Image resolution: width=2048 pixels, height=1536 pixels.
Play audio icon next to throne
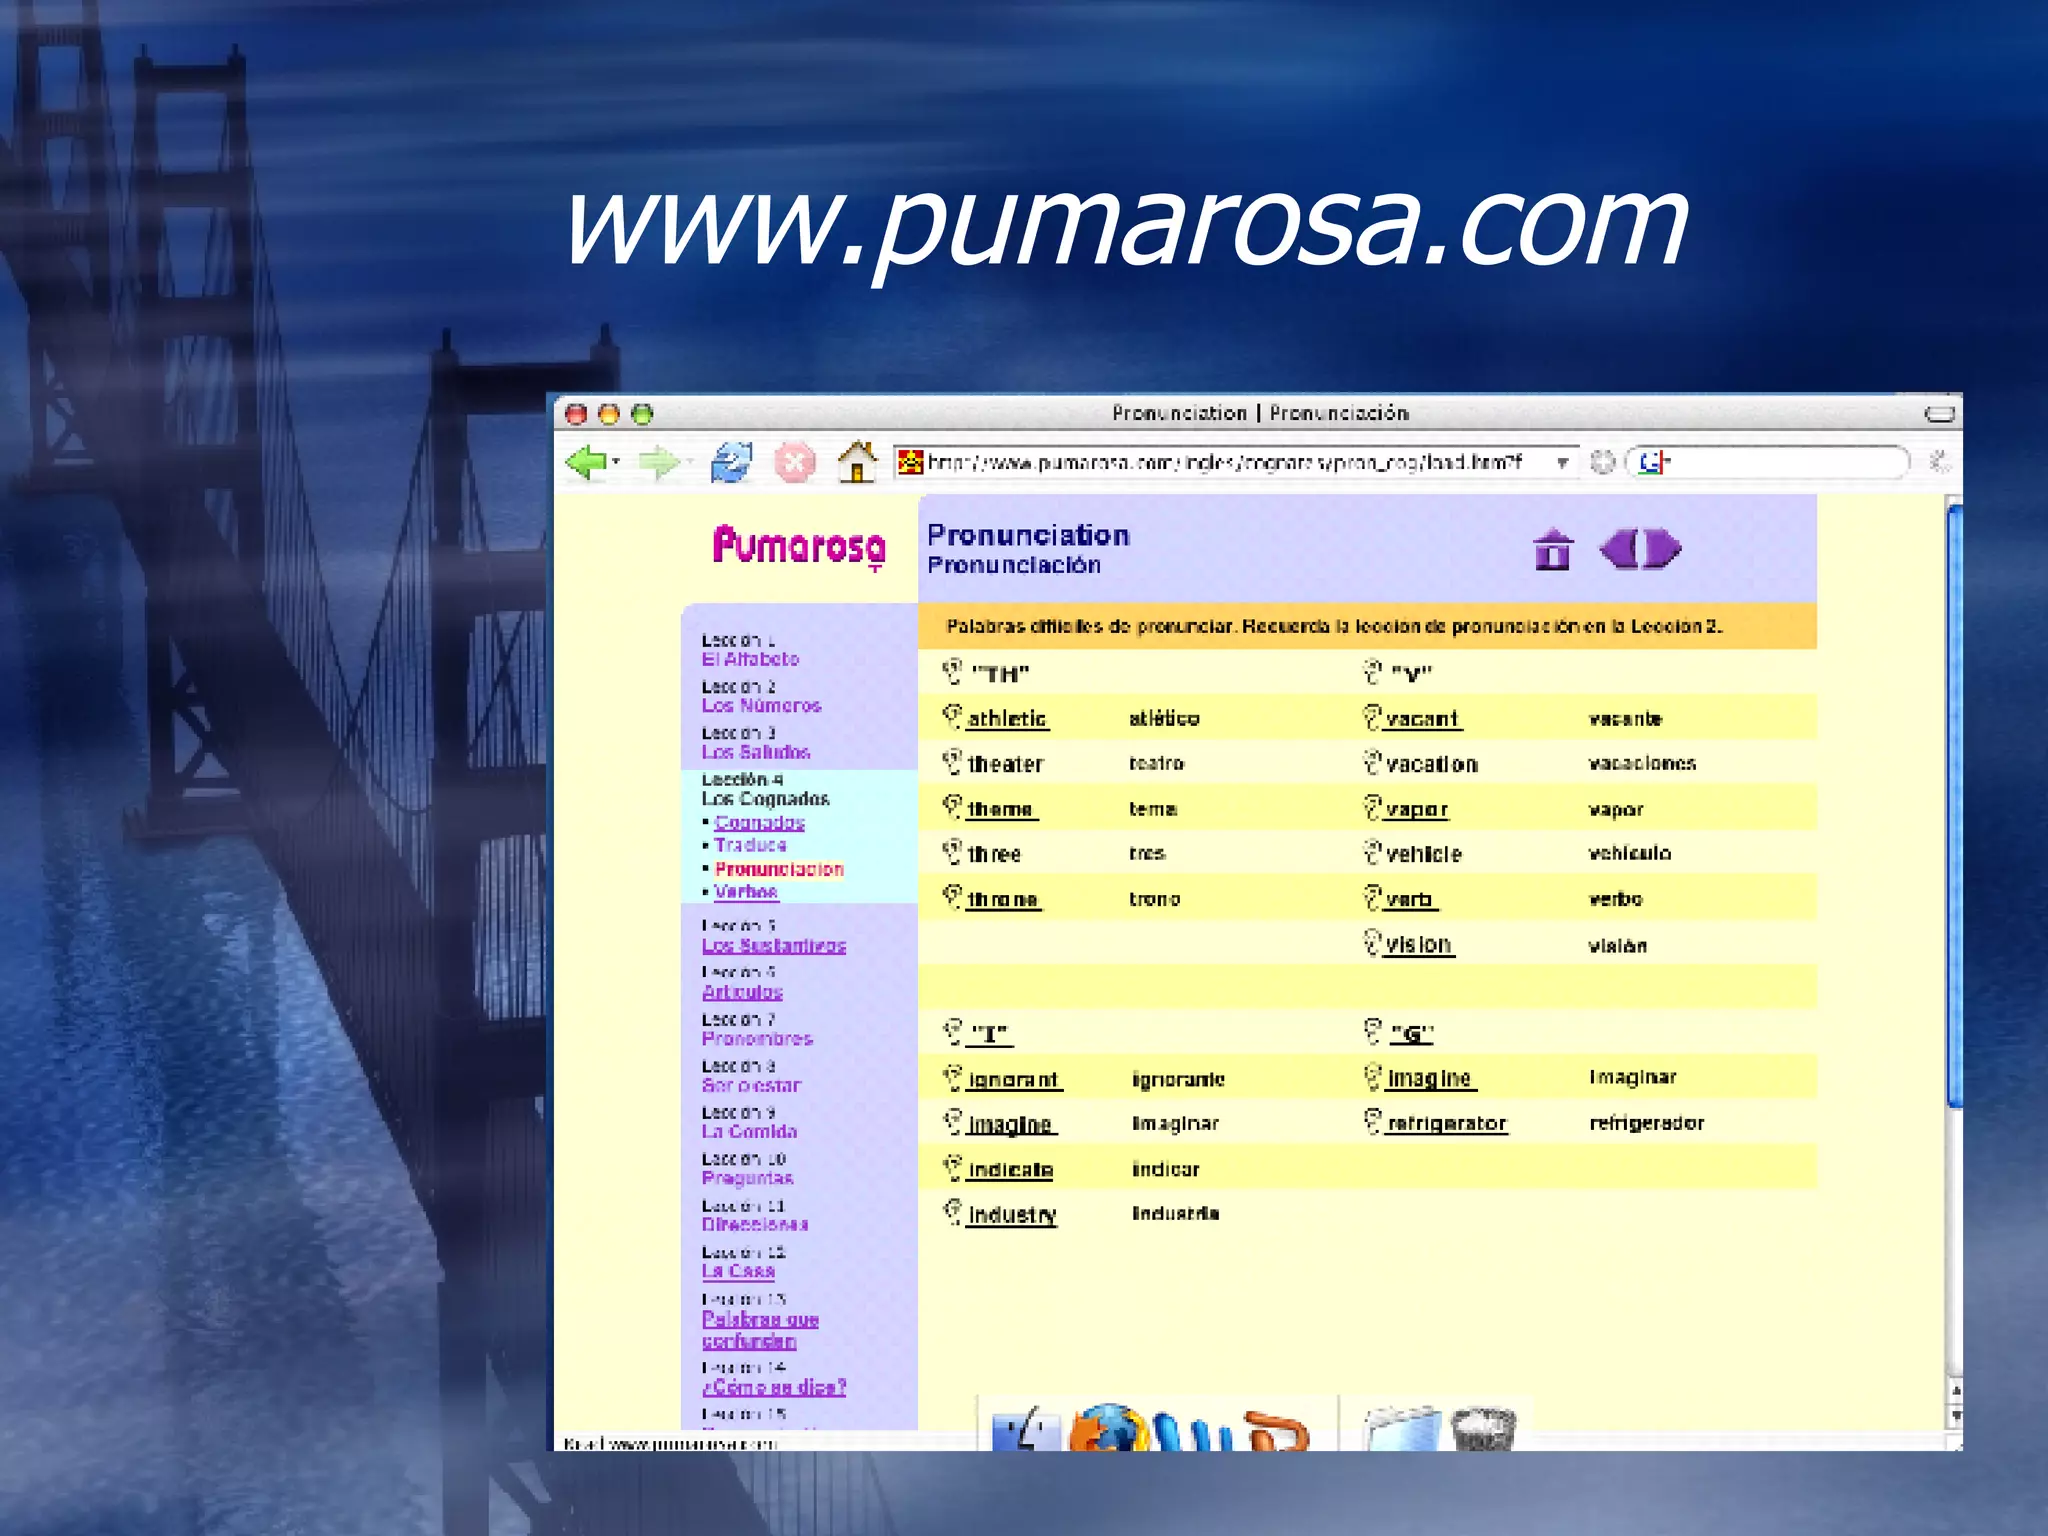[x=953, y=897]
